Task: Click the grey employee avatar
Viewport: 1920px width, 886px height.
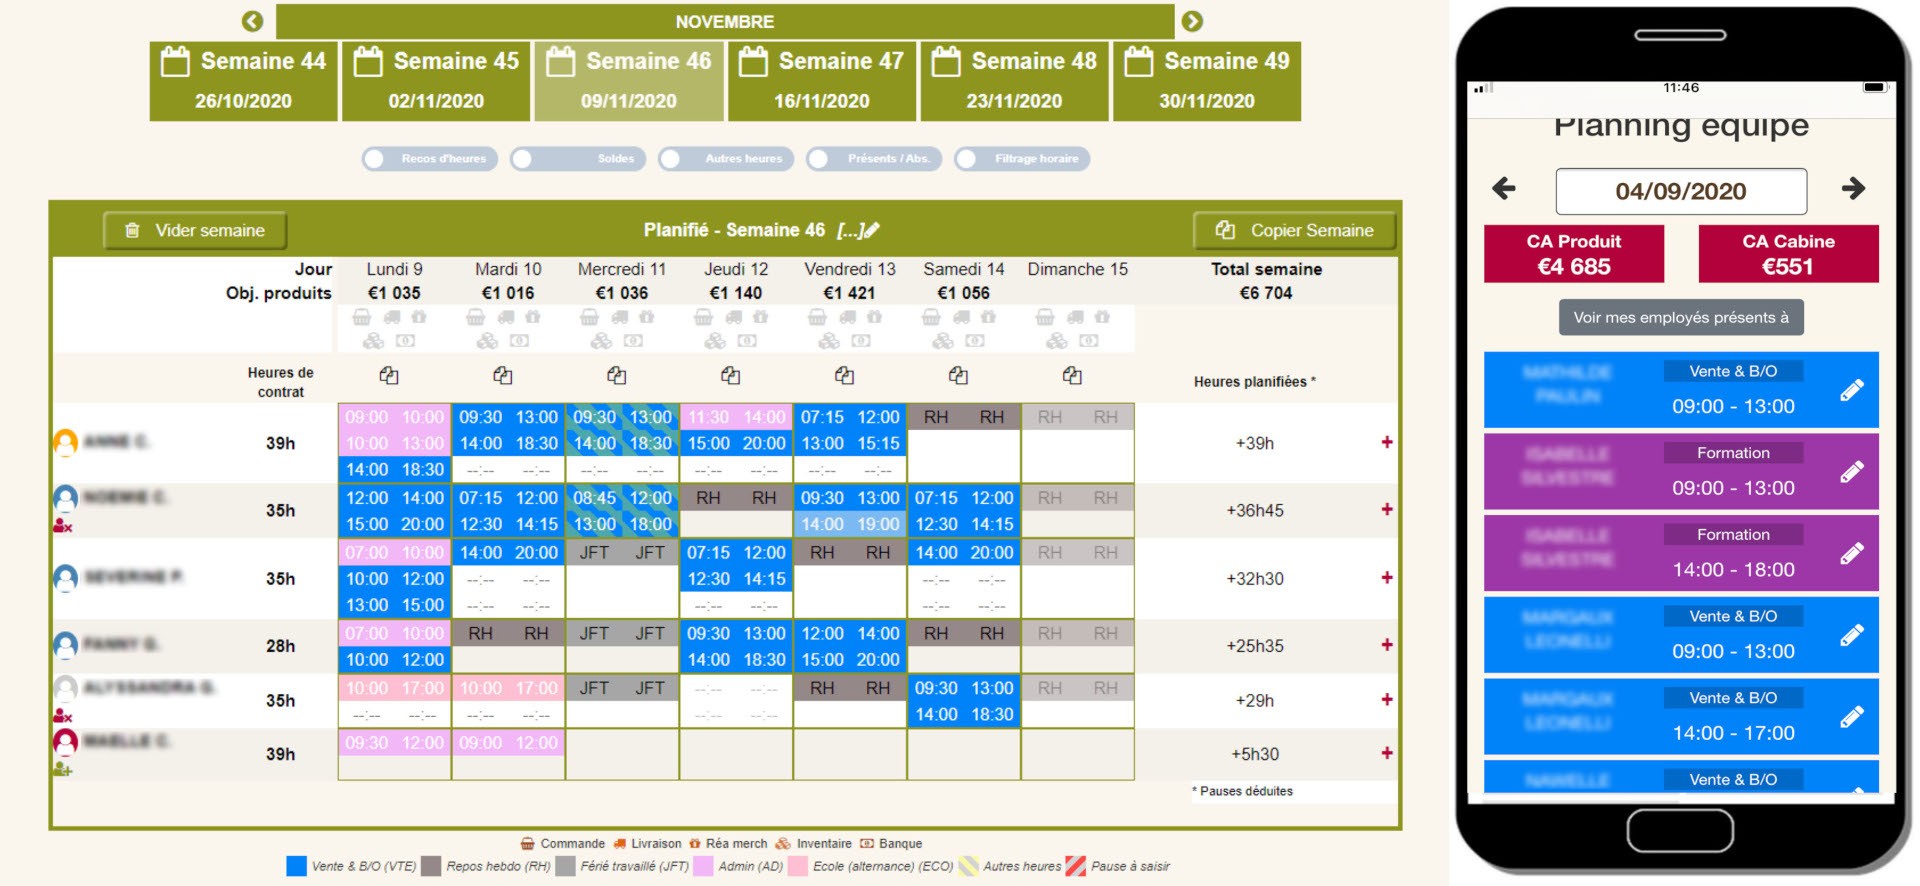Action: 65,688
